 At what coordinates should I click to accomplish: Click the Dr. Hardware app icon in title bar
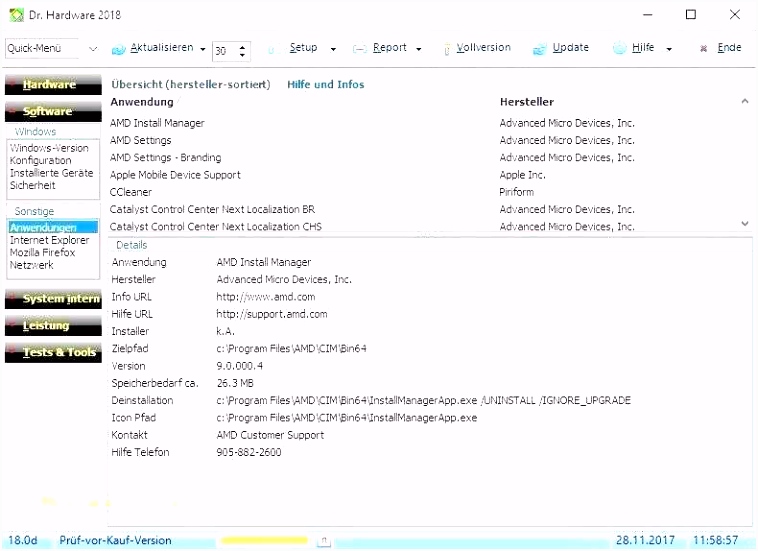[x=16, y=15]
